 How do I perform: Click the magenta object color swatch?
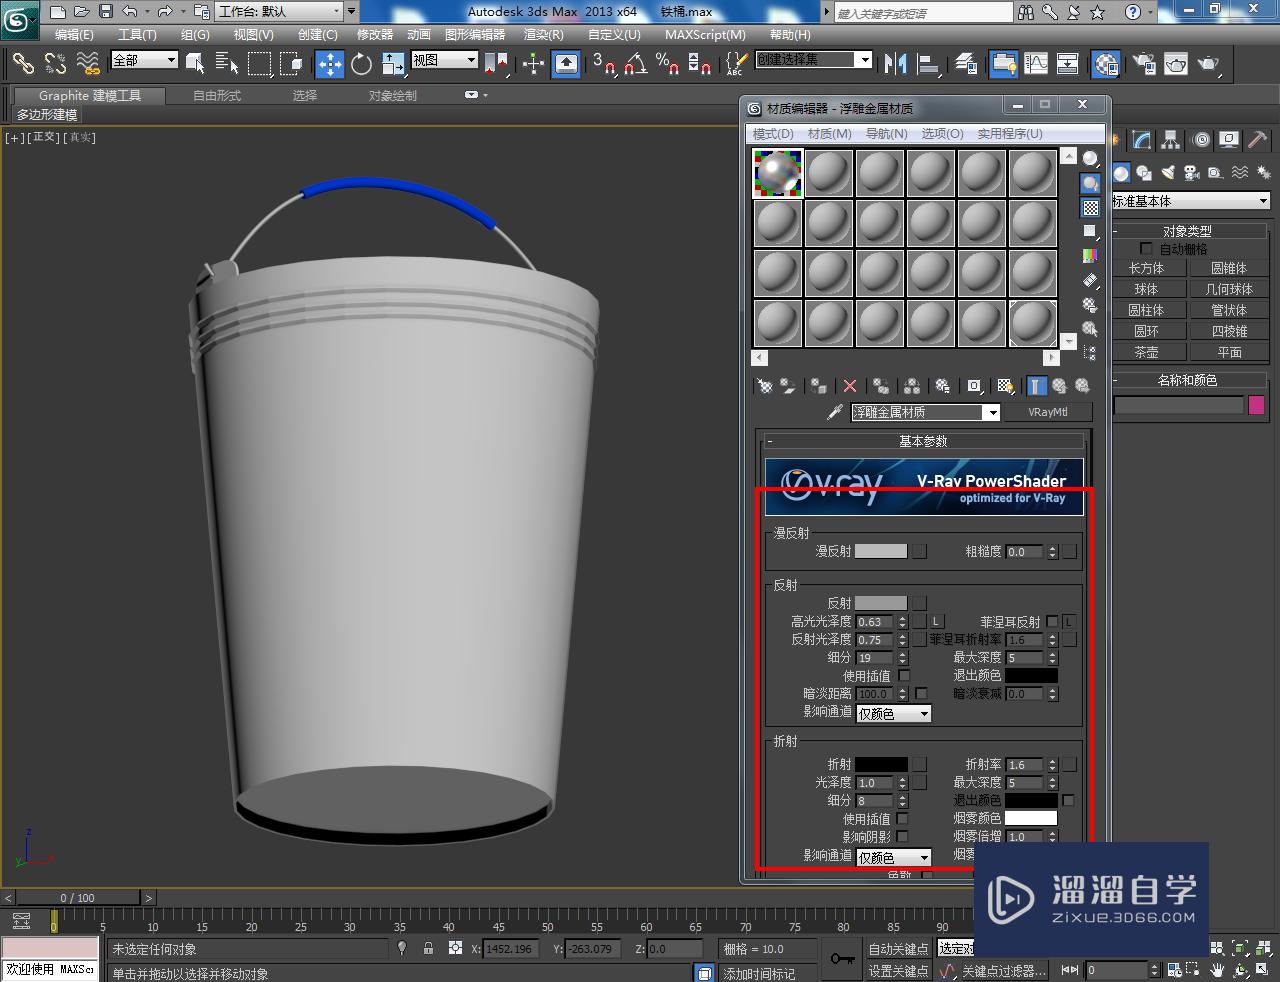tap(1257, 405)
